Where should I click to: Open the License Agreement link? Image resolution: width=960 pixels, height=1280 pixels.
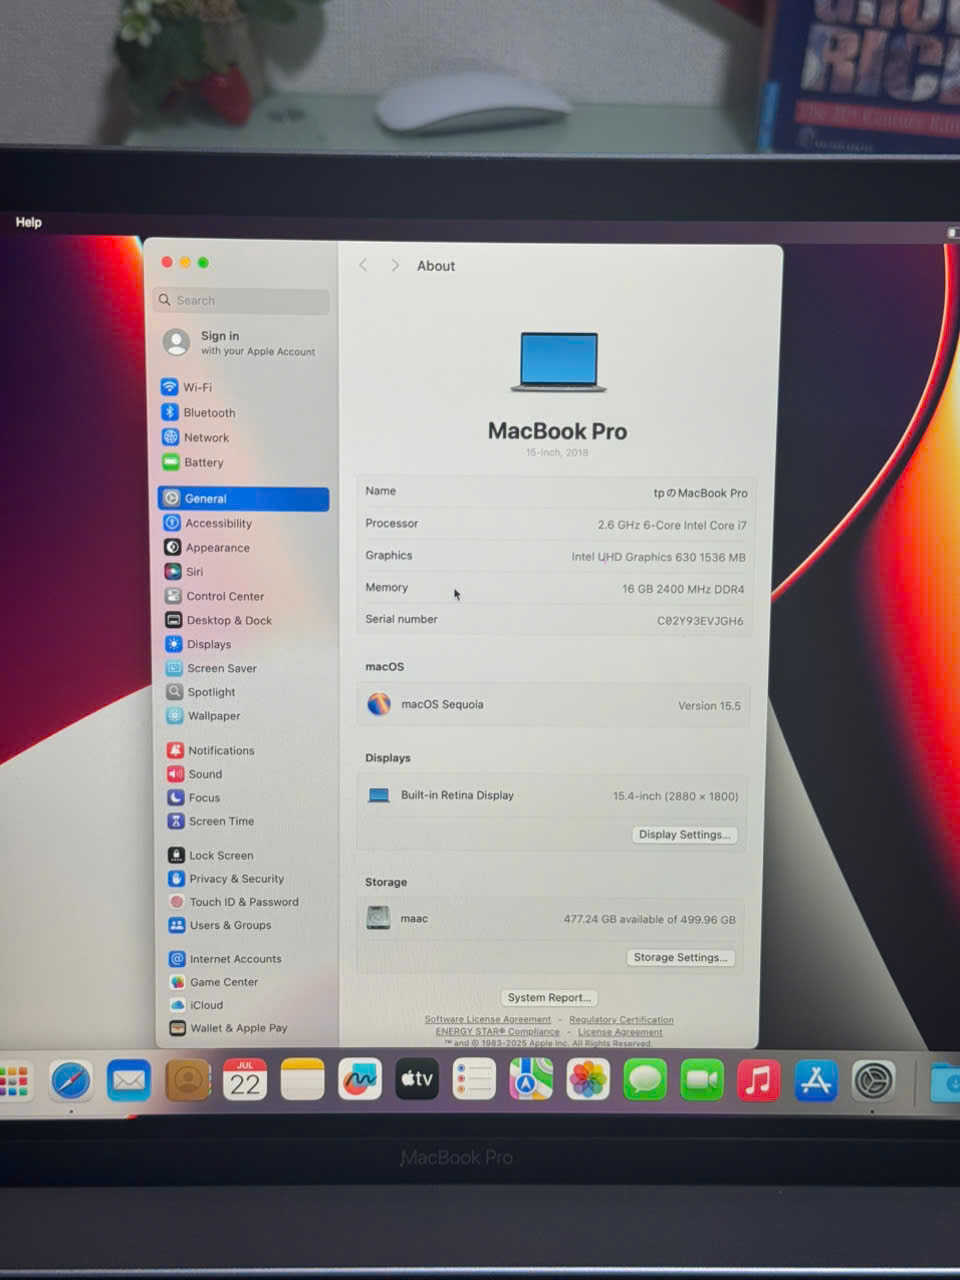pos(620,1031)
